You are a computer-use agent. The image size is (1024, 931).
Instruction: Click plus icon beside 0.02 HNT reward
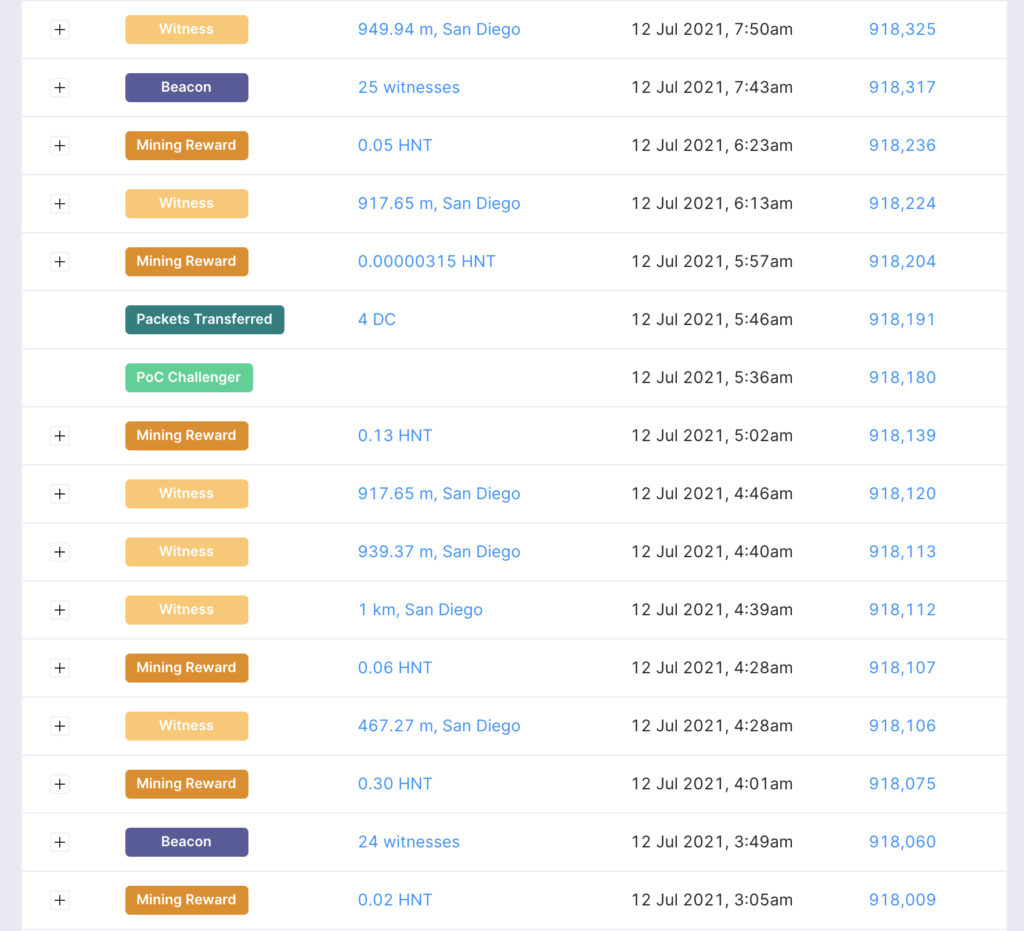[x=60, y=900]
